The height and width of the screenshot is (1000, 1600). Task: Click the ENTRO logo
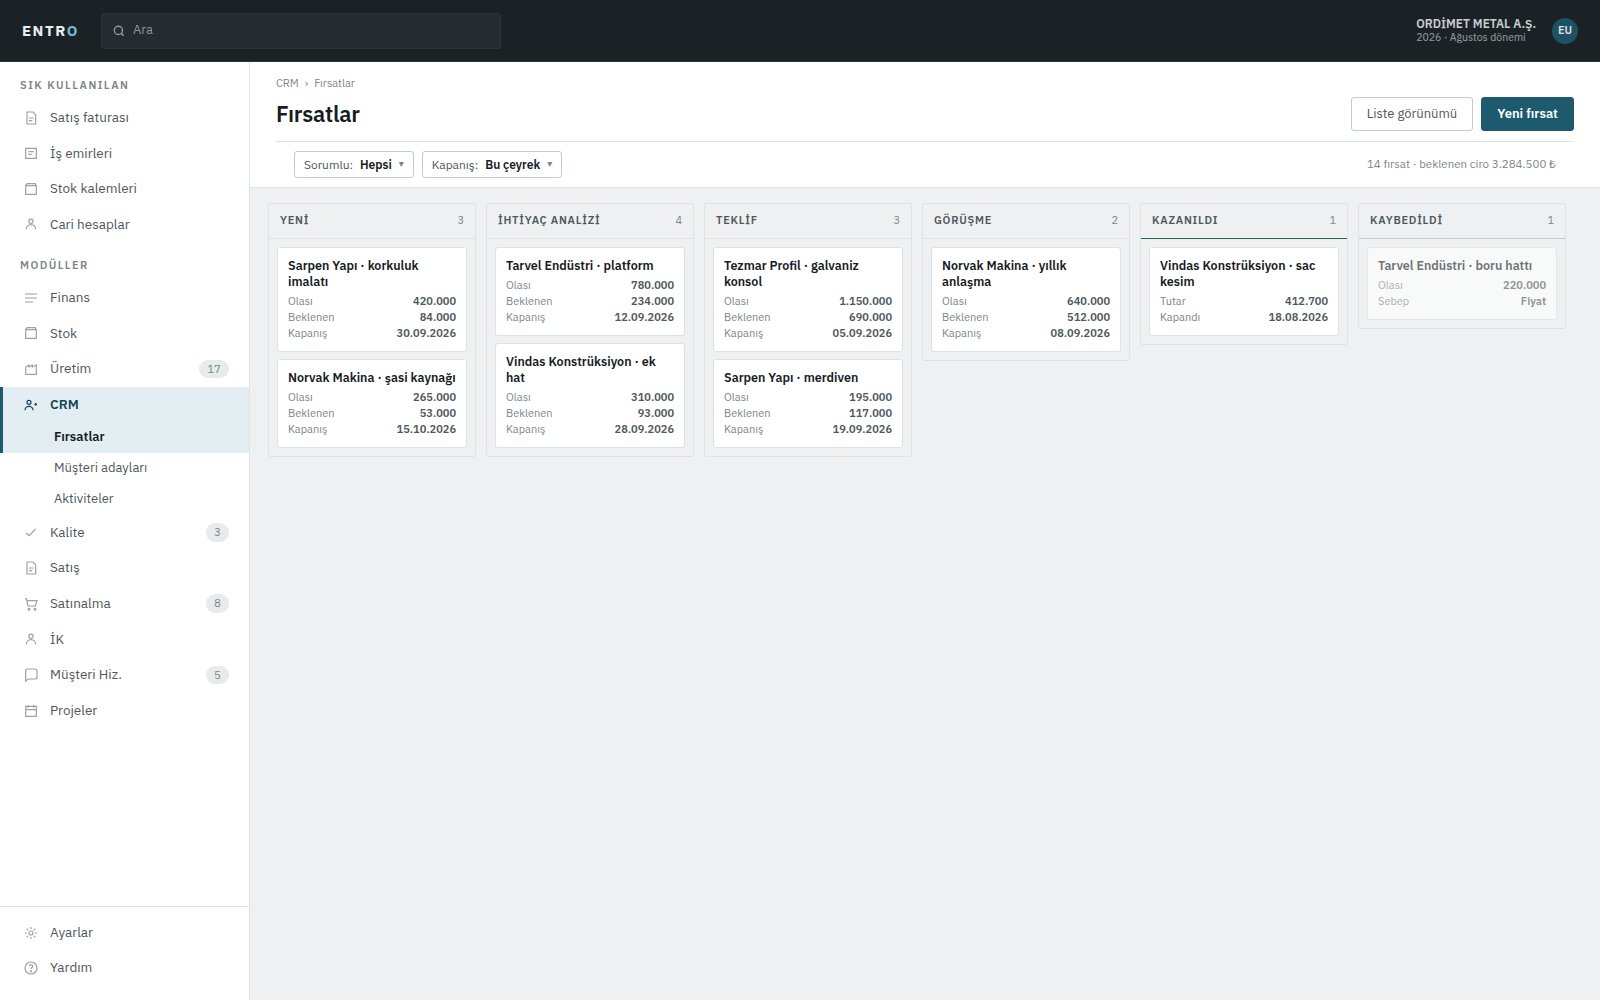coord(50,31)
